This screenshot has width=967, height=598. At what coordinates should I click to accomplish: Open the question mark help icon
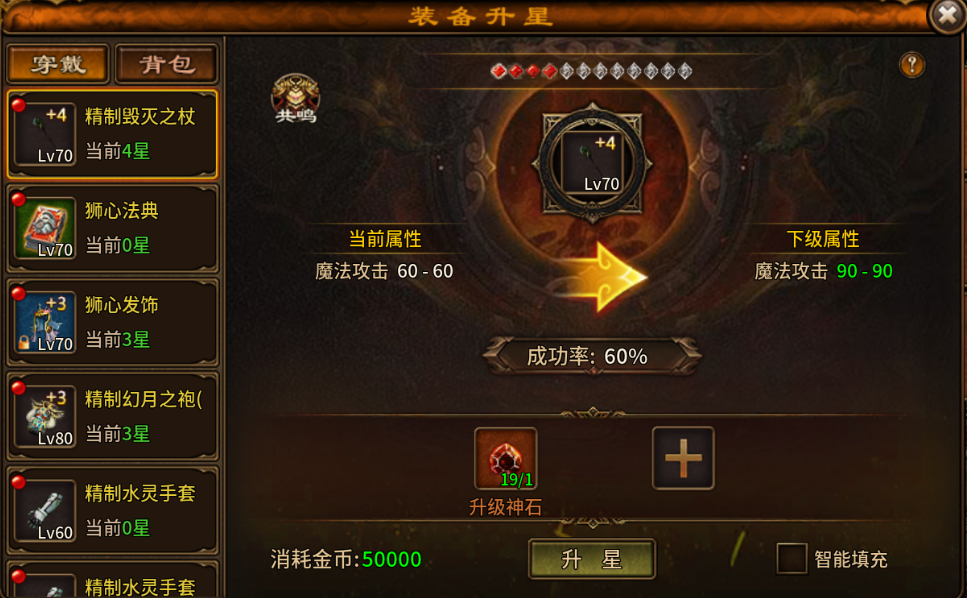tap(911, 65)
